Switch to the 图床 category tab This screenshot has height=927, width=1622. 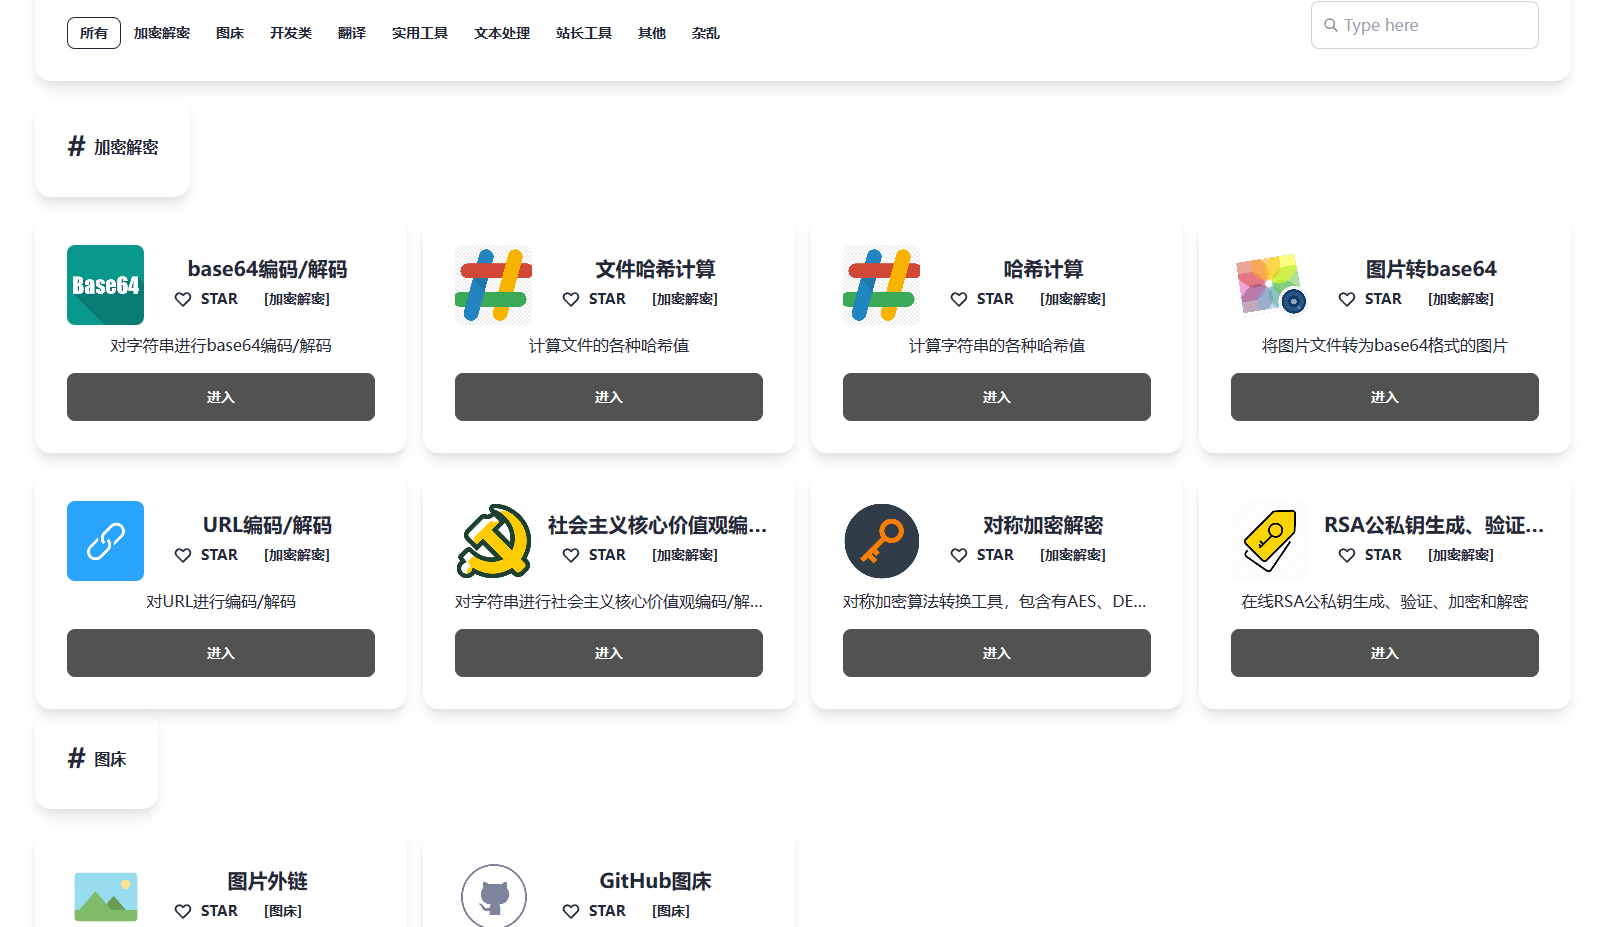tap(229, 32)
